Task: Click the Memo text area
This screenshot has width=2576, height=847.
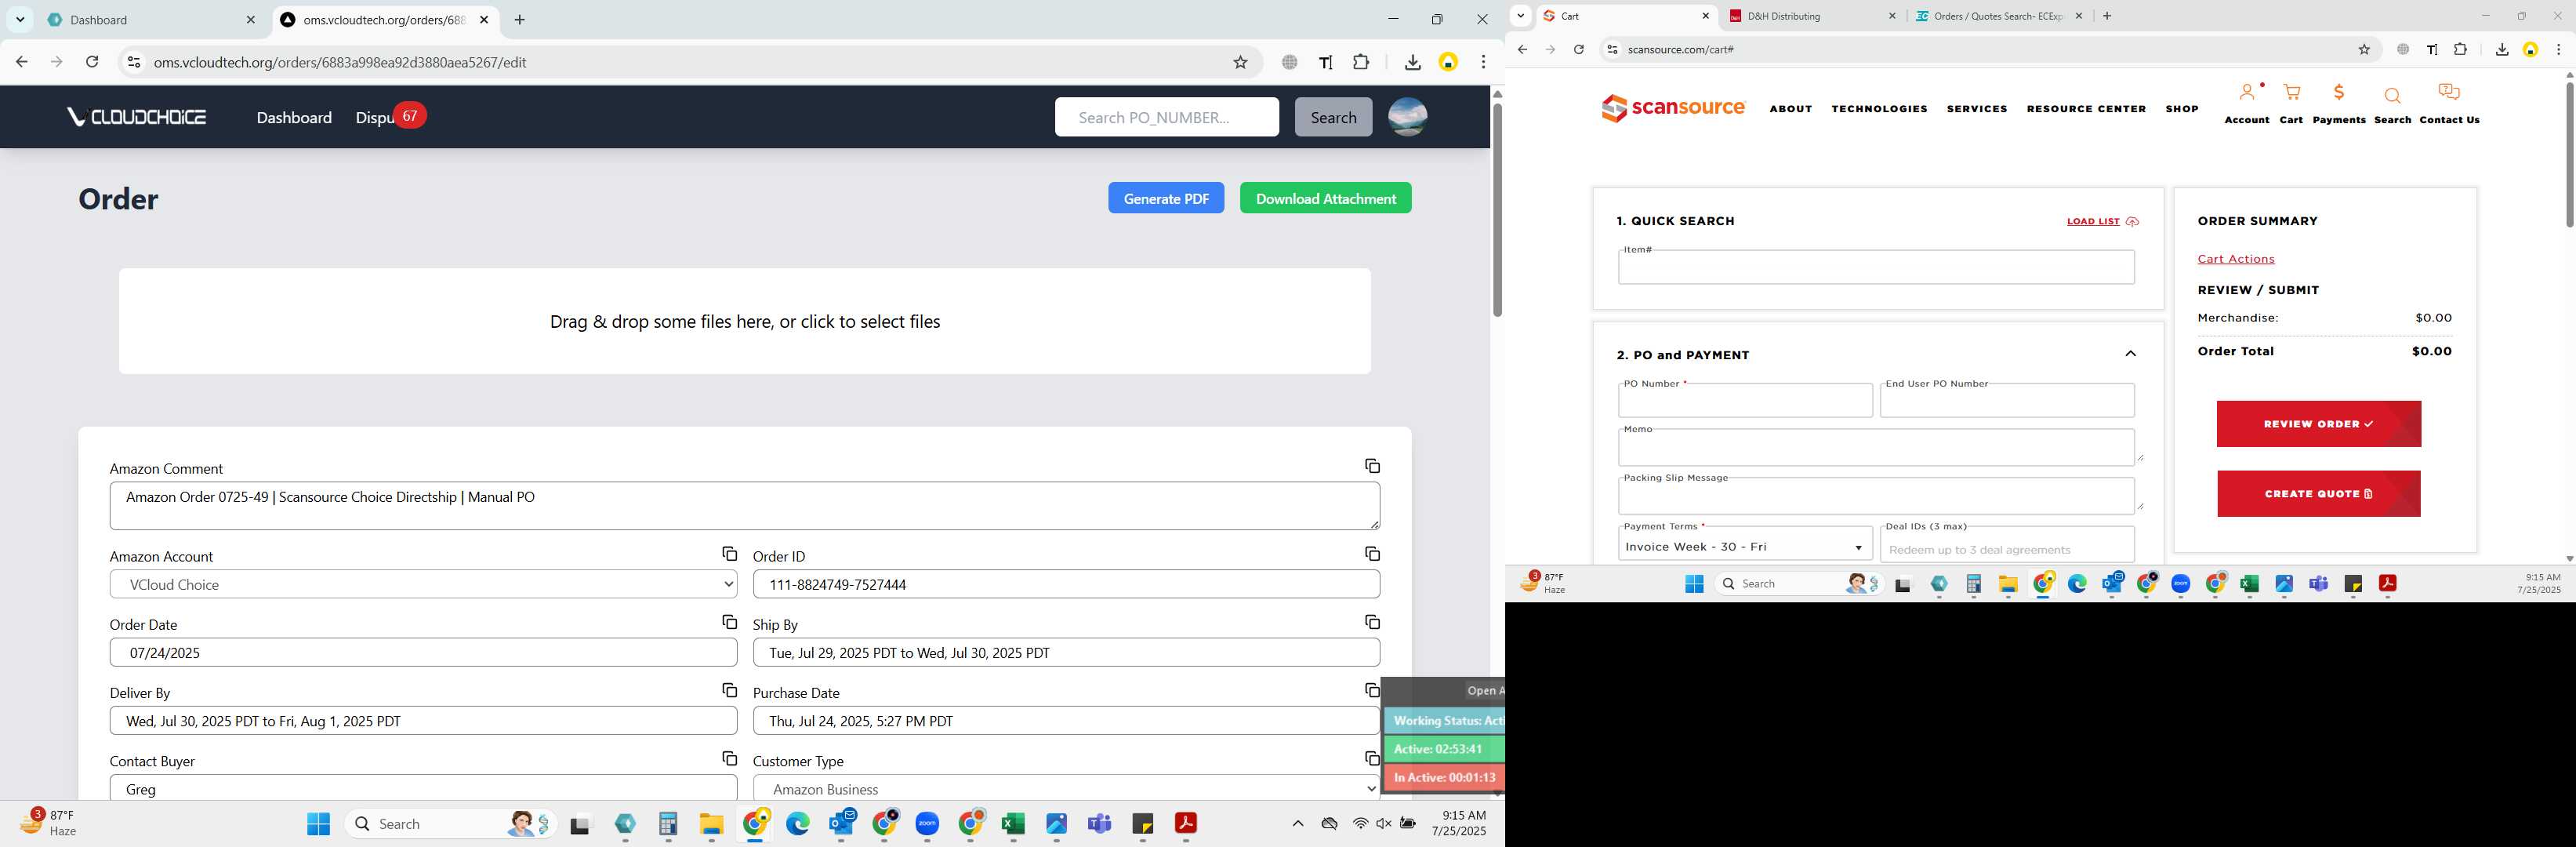Action: 1876,447
